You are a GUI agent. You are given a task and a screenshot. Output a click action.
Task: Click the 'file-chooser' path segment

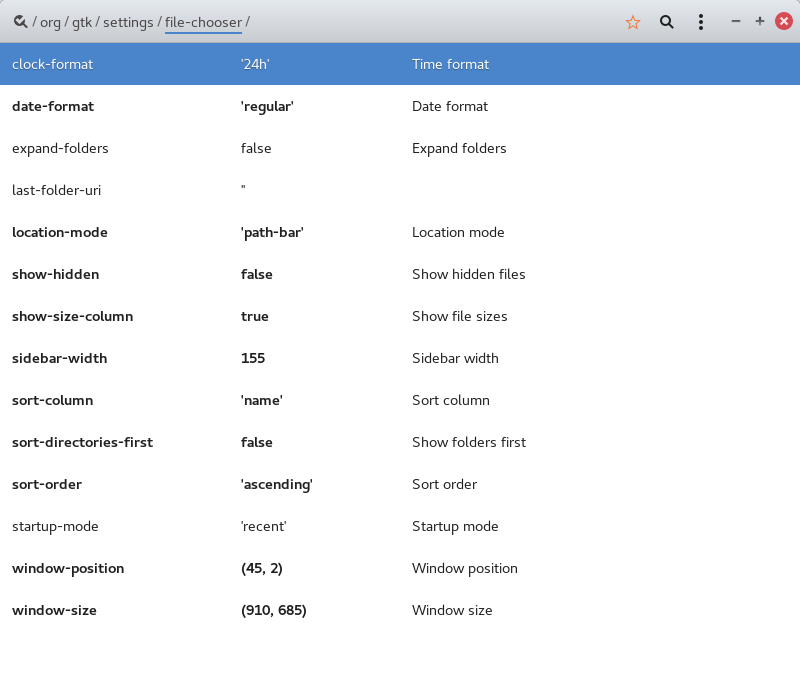tap(203, 21)
